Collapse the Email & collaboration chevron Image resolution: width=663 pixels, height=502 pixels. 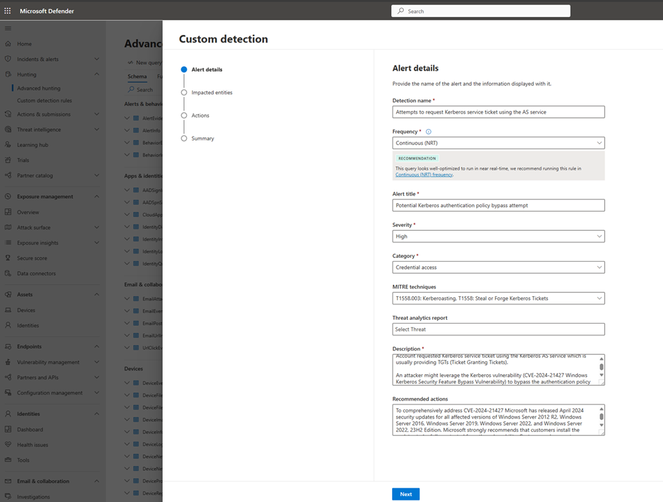click(97, 481)
